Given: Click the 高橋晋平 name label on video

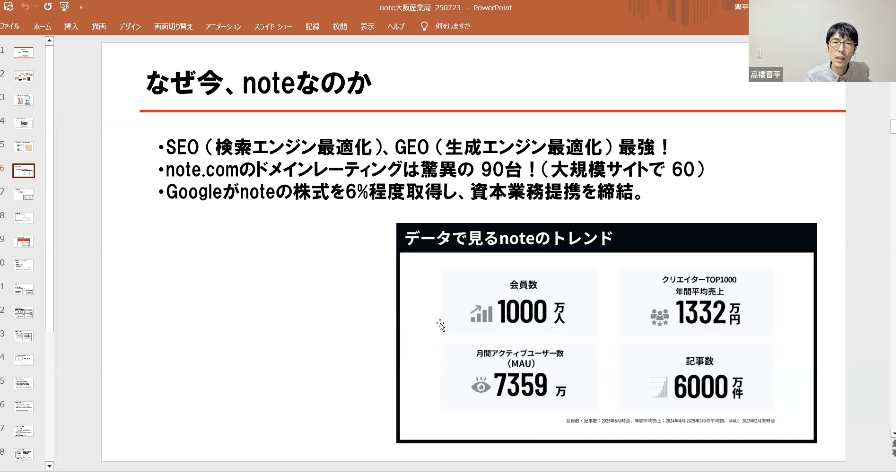Looking at the screenshot, I should click(766, 74).
